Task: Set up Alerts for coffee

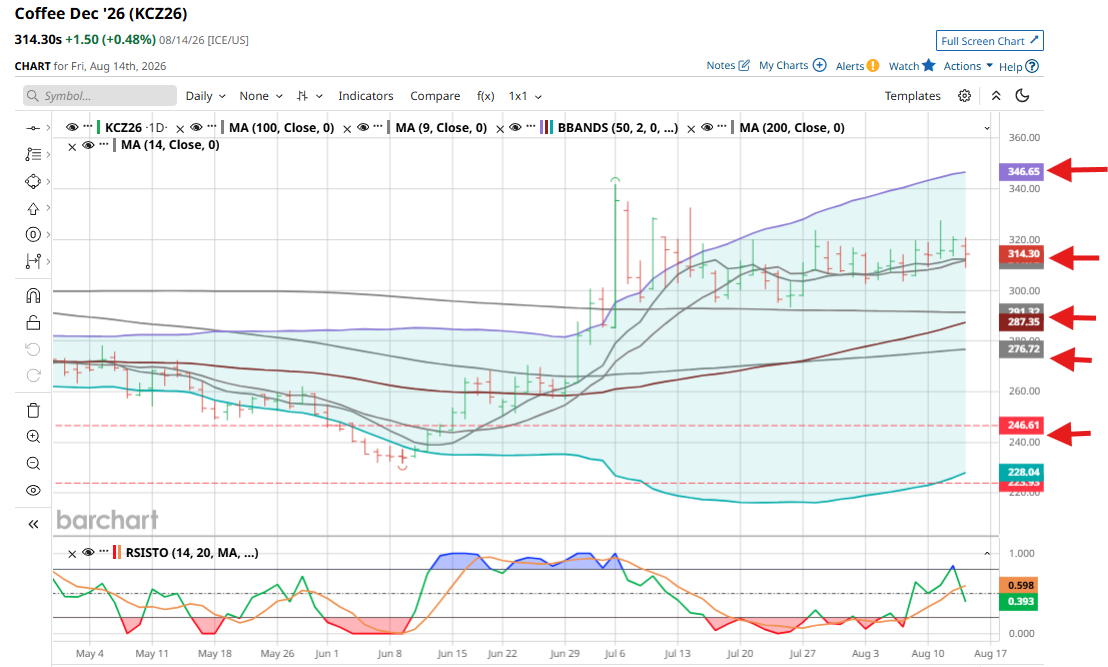Action: click(857, 66)
